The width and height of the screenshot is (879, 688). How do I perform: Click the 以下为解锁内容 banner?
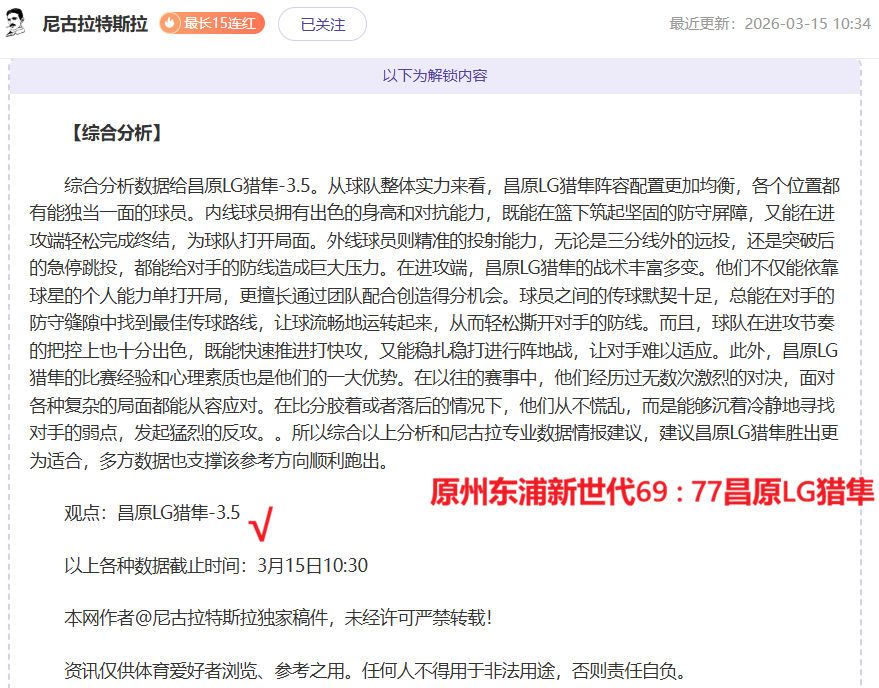tap(439, 74)
